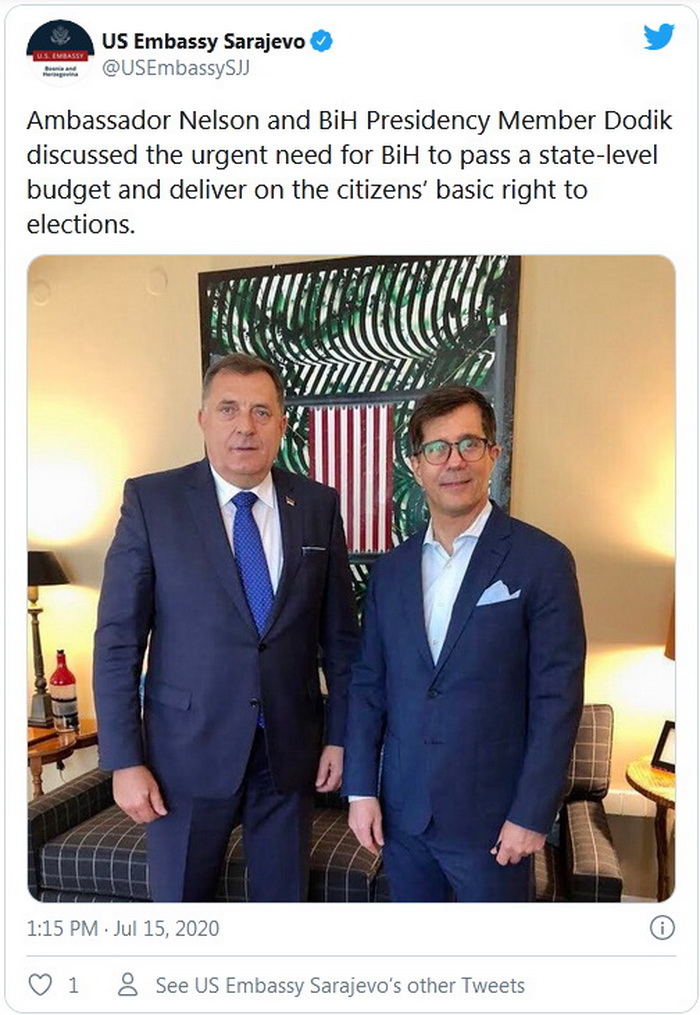Open the 1:15 PM Jul 15, 2020 timestamp

(123, 928)
